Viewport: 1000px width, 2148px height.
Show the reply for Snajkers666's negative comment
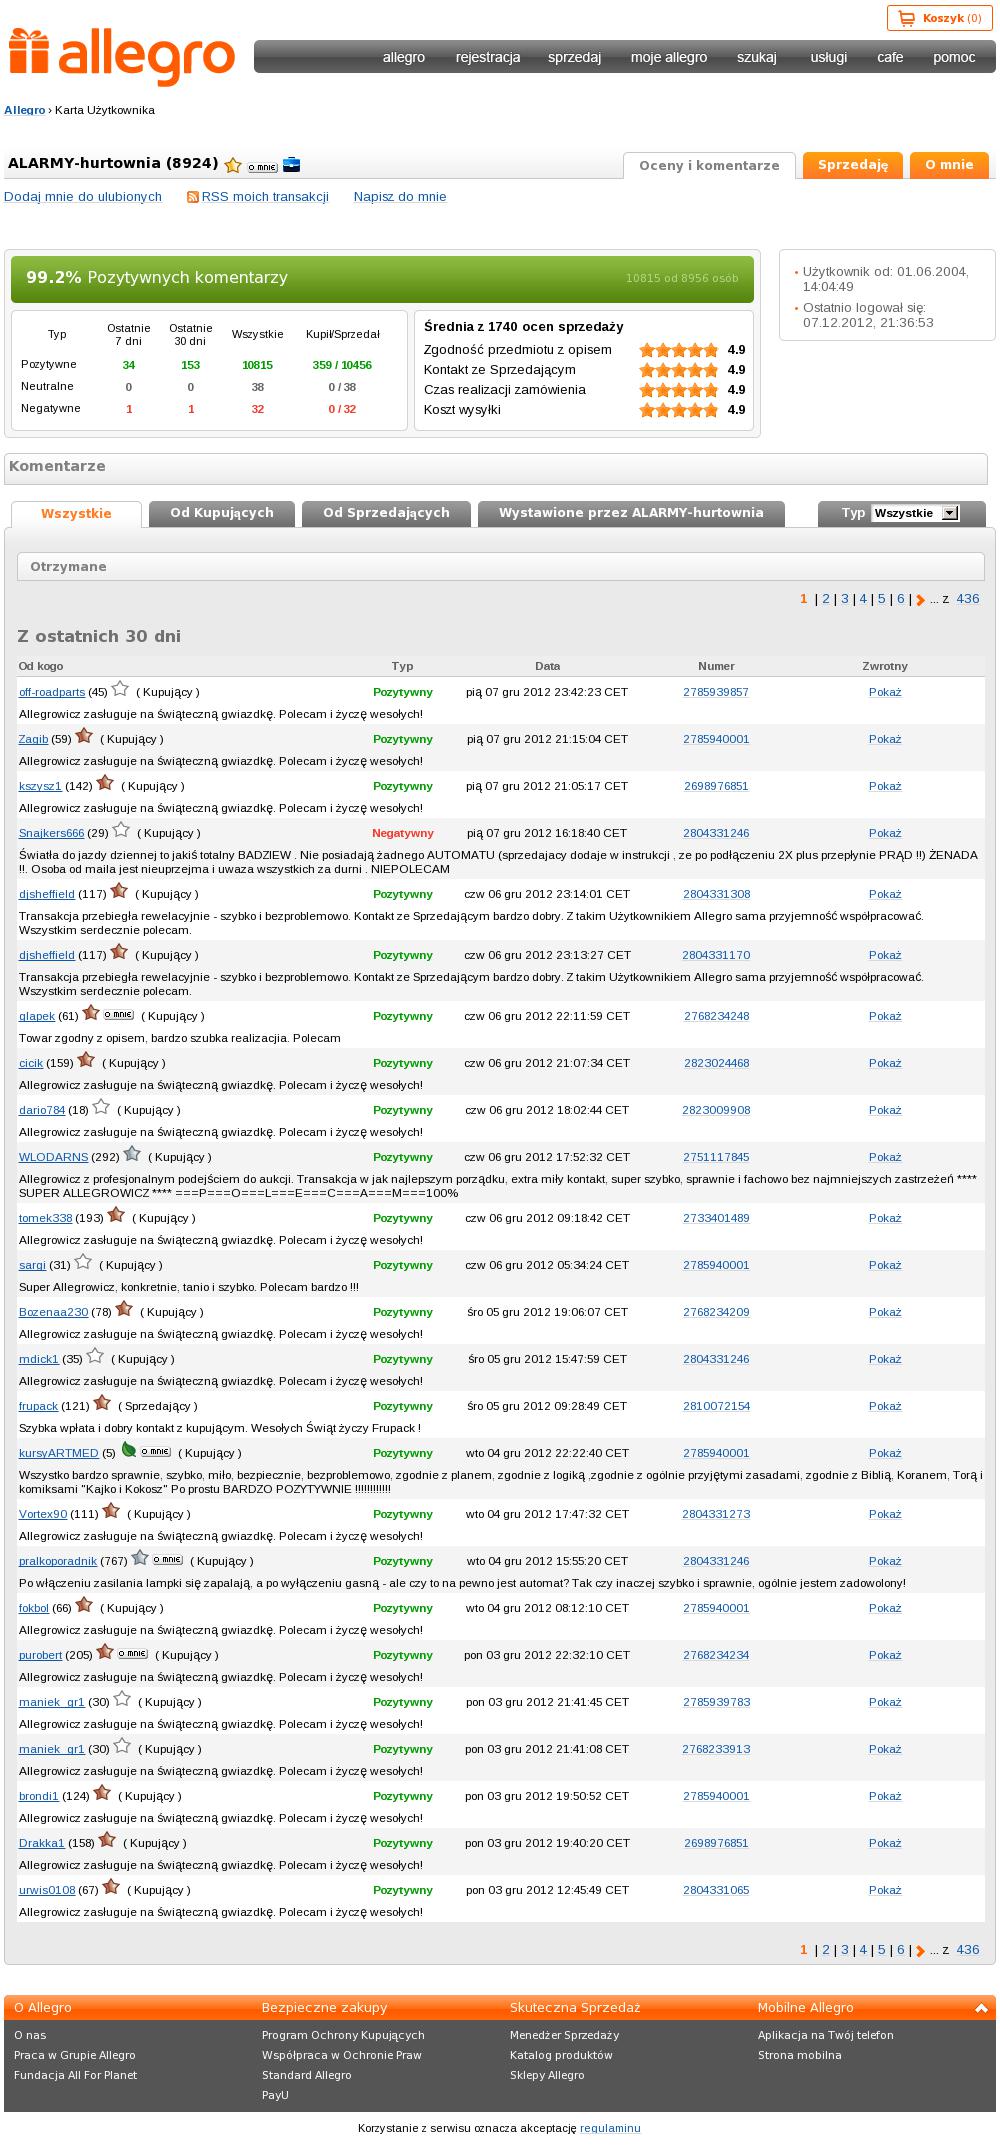click(x=884, y=833)
